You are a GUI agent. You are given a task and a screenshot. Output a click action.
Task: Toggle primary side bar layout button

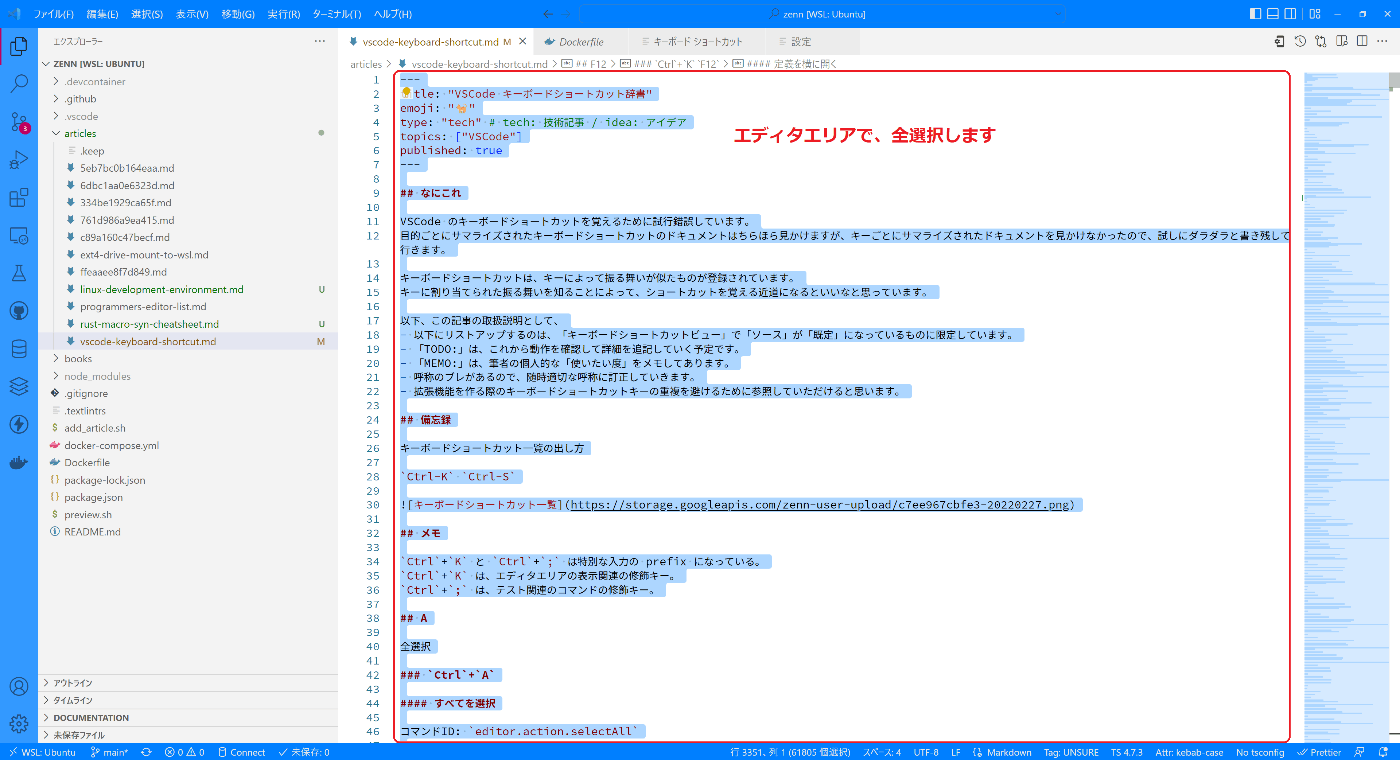pos(1256,14)
